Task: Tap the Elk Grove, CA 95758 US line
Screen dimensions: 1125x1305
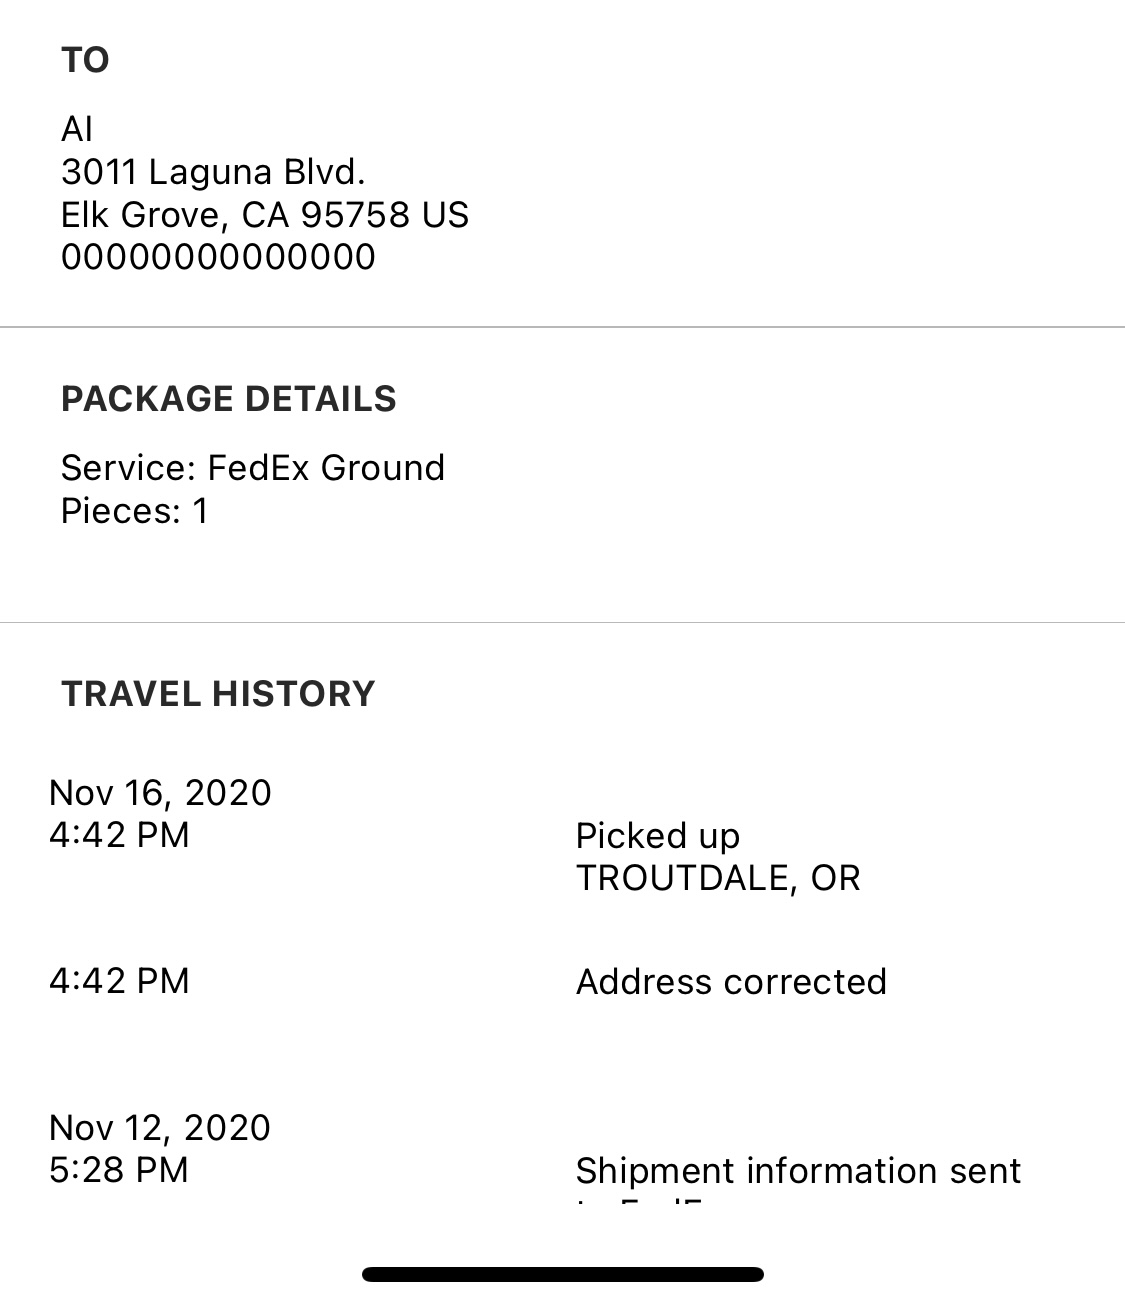Action: (x=265, y=215)
